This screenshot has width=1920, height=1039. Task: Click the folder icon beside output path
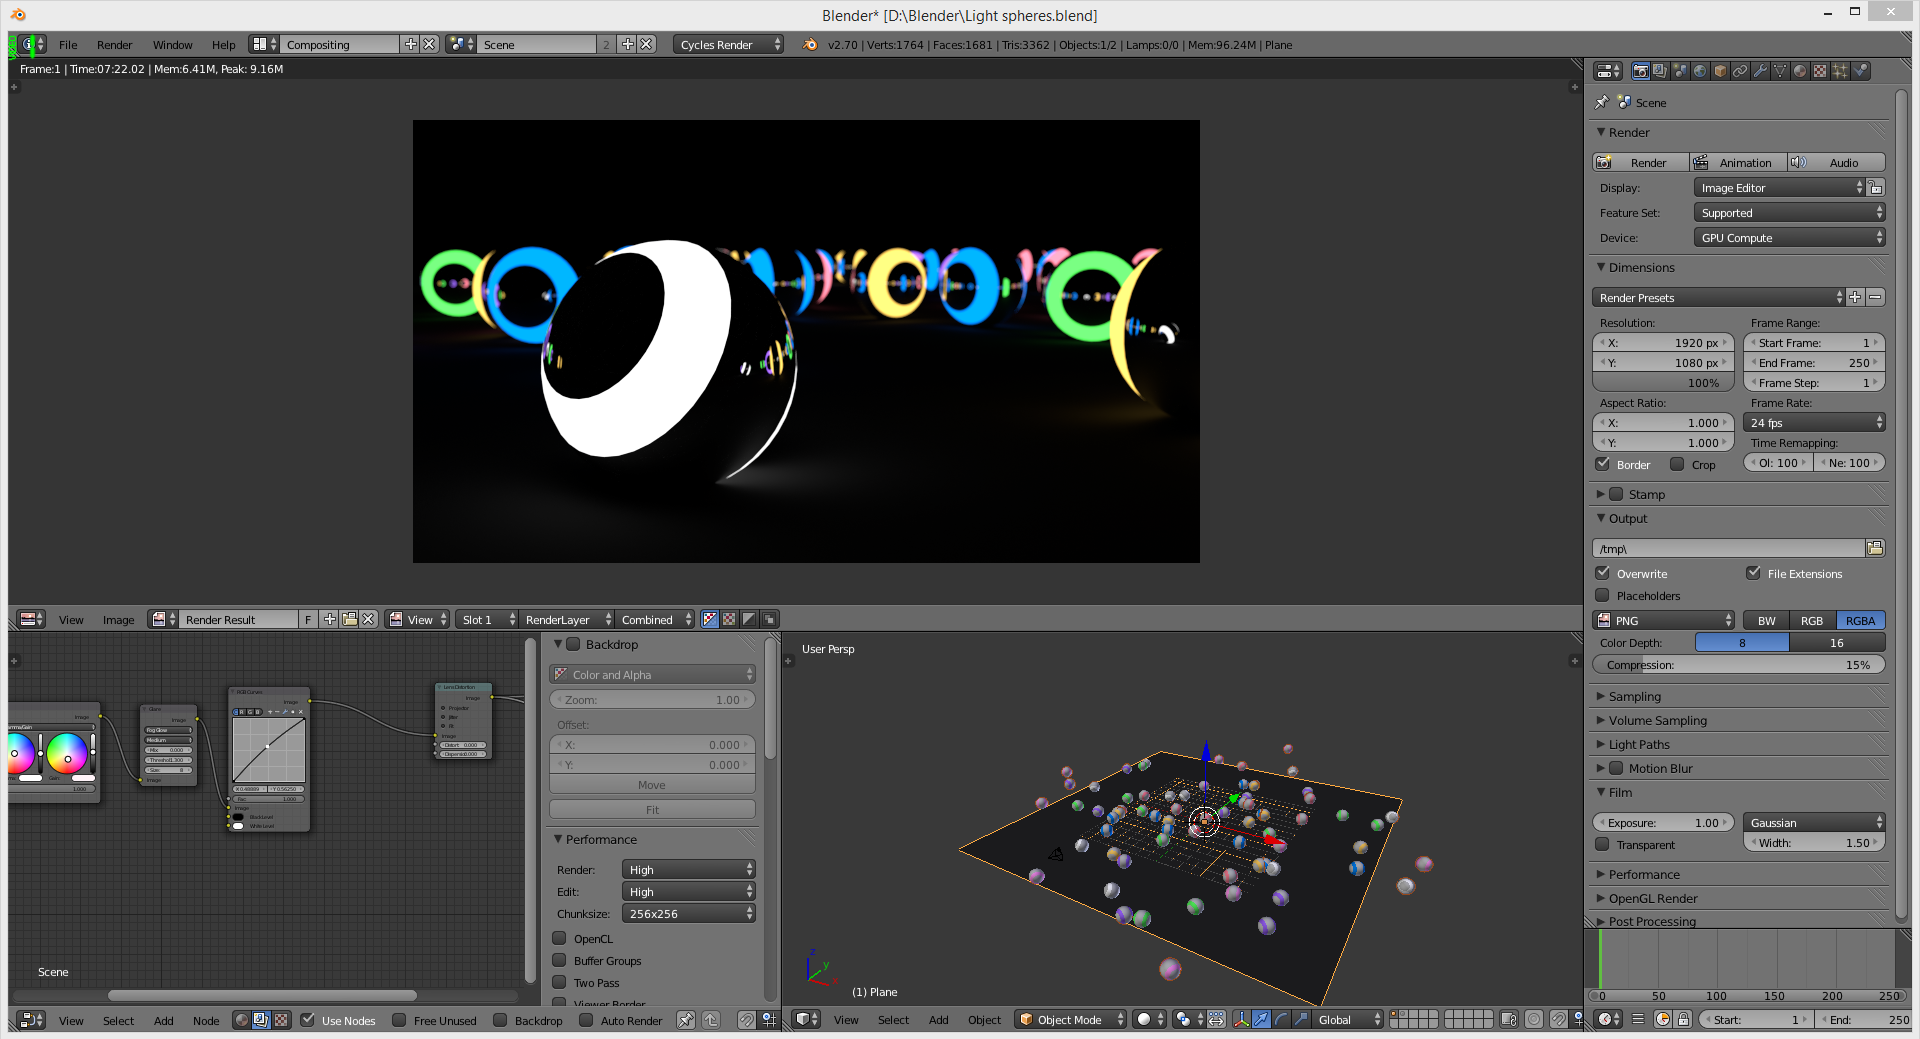coord(1875,548)
